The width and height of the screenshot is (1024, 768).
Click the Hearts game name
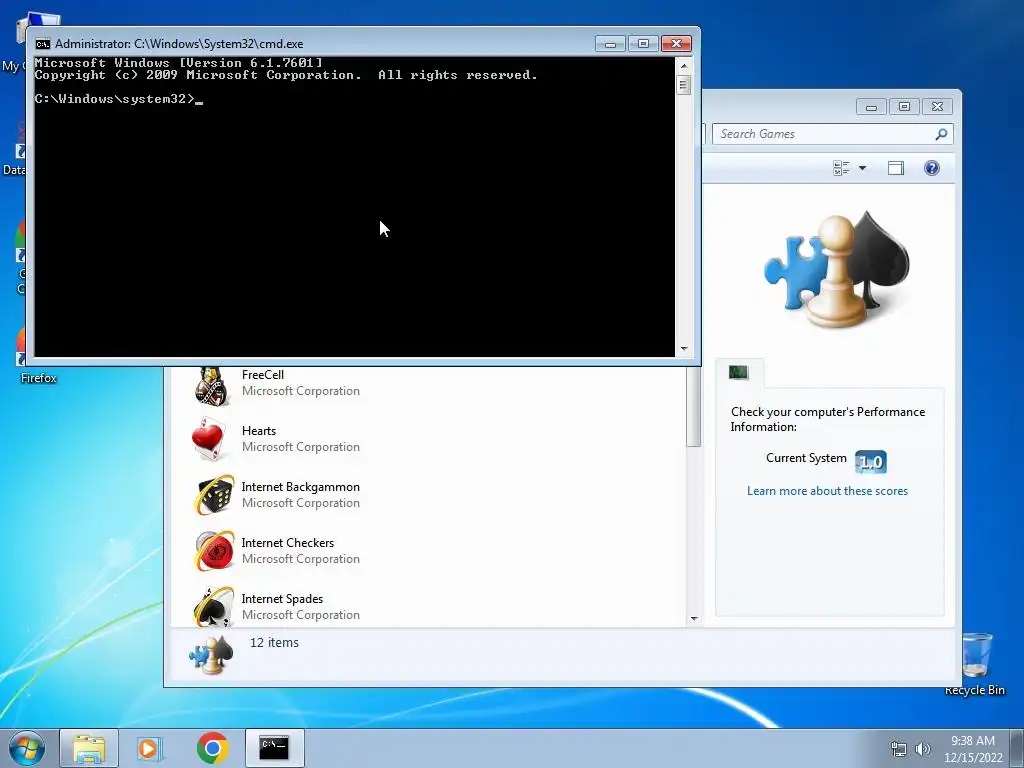pos(259,431)
